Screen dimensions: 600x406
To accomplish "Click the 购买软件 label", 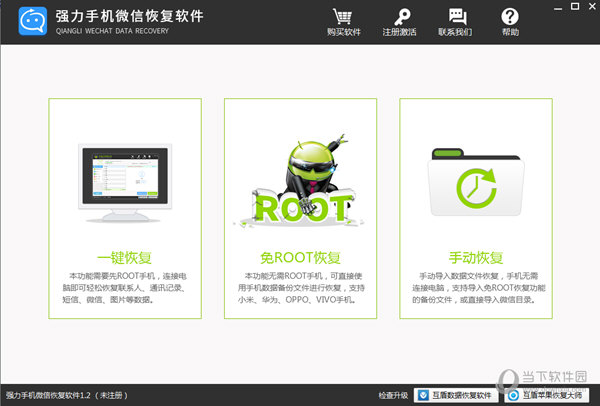I will (344, 32).
